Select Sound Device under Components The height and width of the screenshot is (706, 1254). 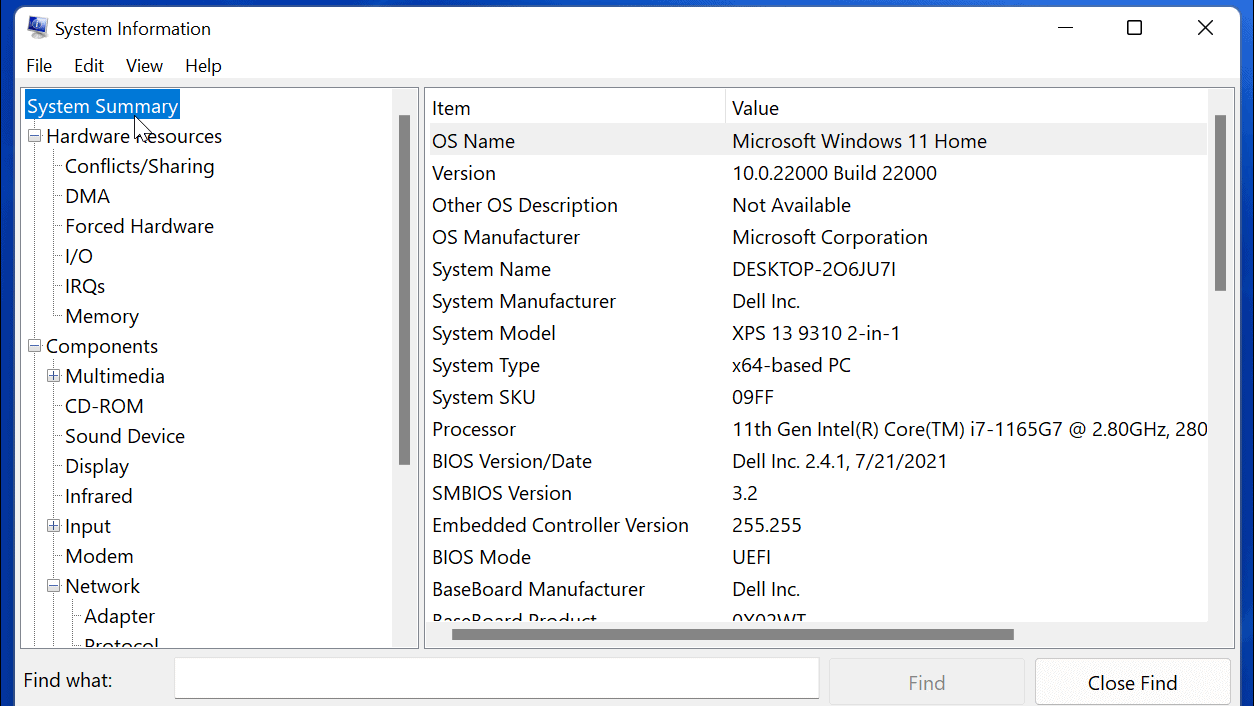pos(125,436)
